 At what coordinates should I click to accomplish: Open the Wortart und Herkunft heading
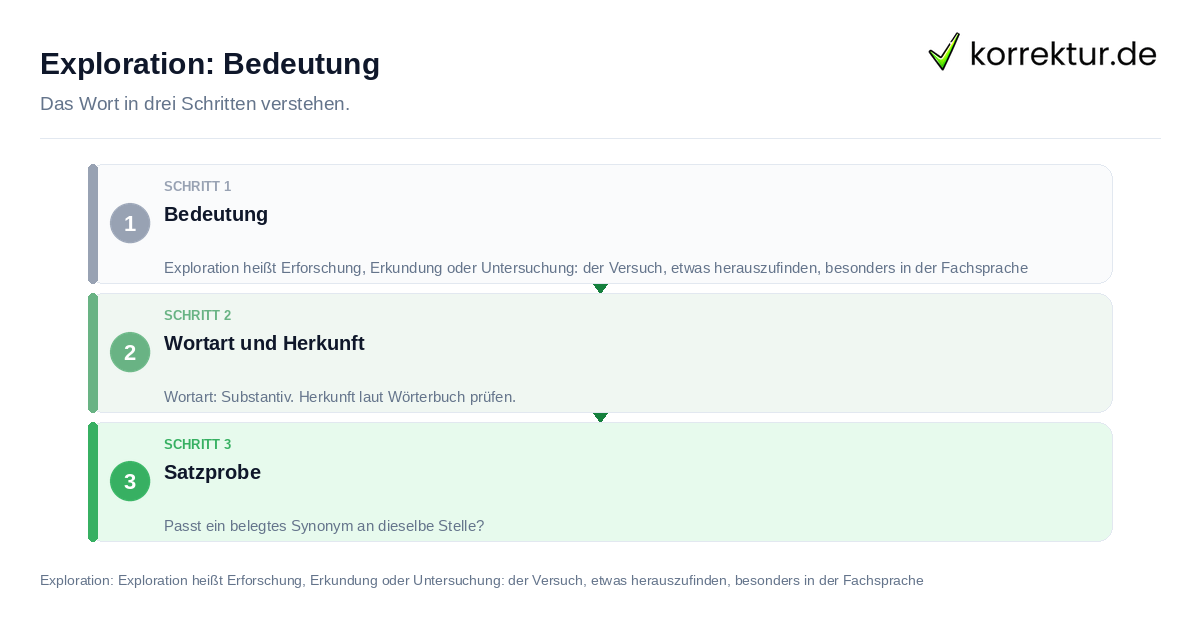pos(264,343)
